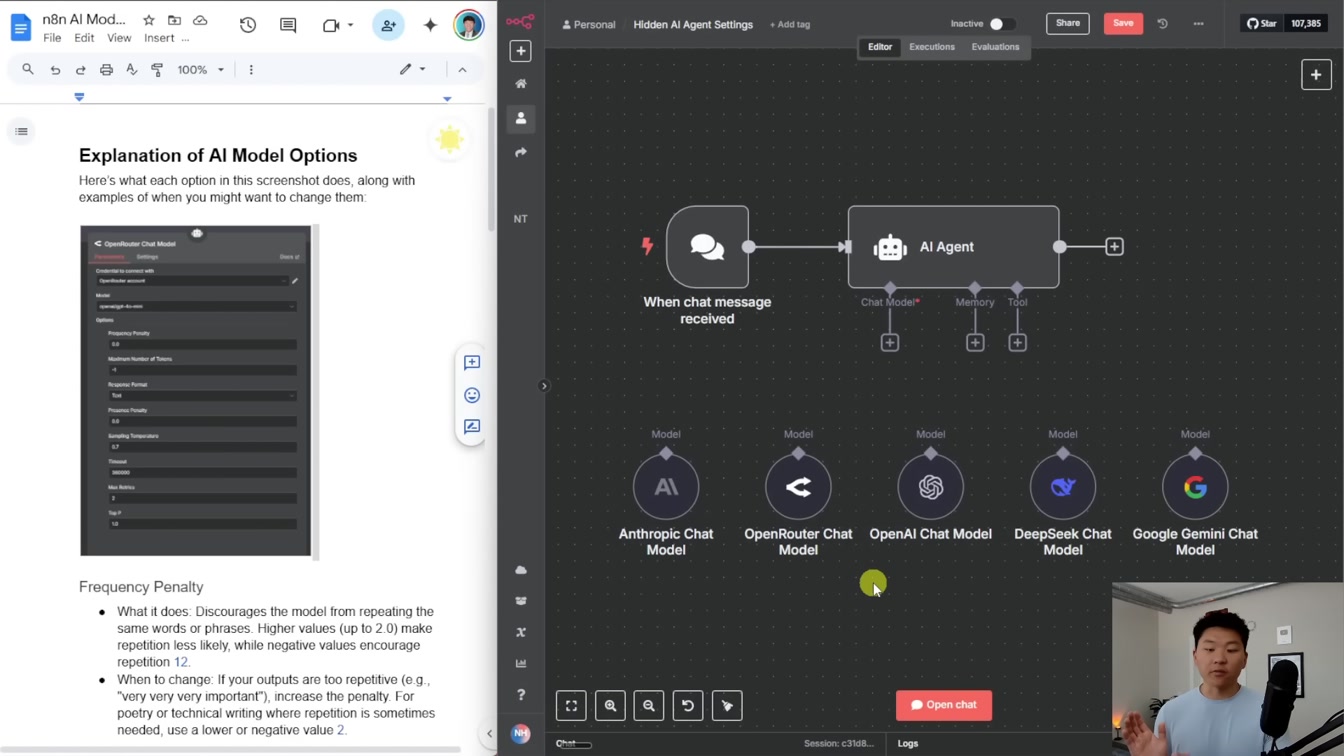This screenshot has height=756, width=1344.
Task: Click the n8n logo in the sidebar
Action: coord(520,21)
